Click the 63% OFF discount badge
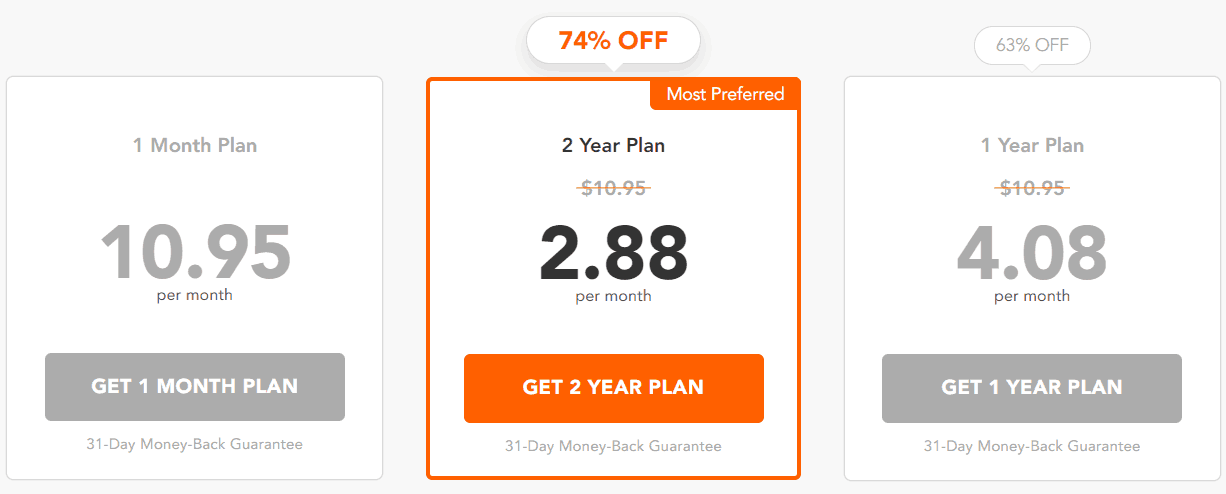 coord(1032,45)
